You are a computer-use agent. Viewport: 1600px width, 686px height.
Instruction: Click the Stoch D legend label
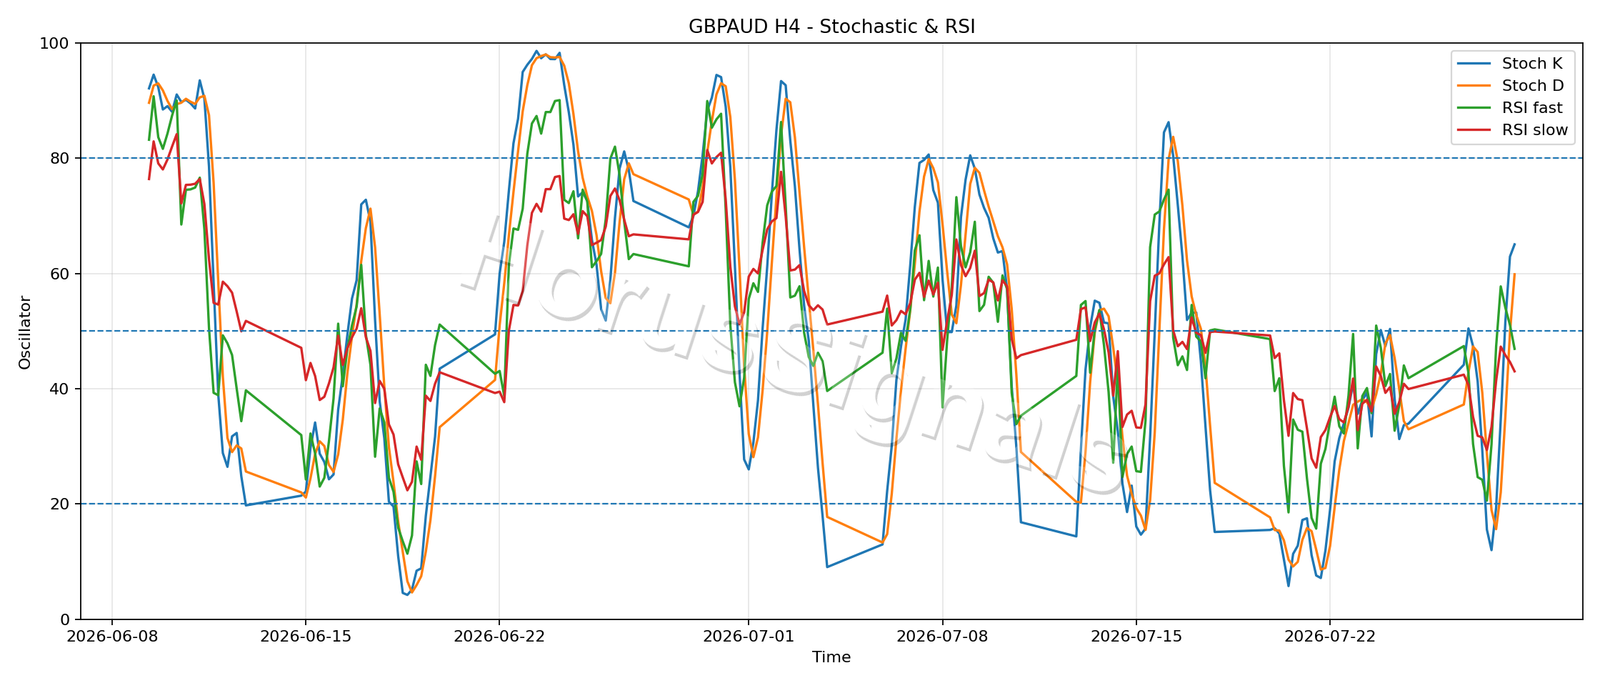pyautogui.click(x=1533, y=86)
